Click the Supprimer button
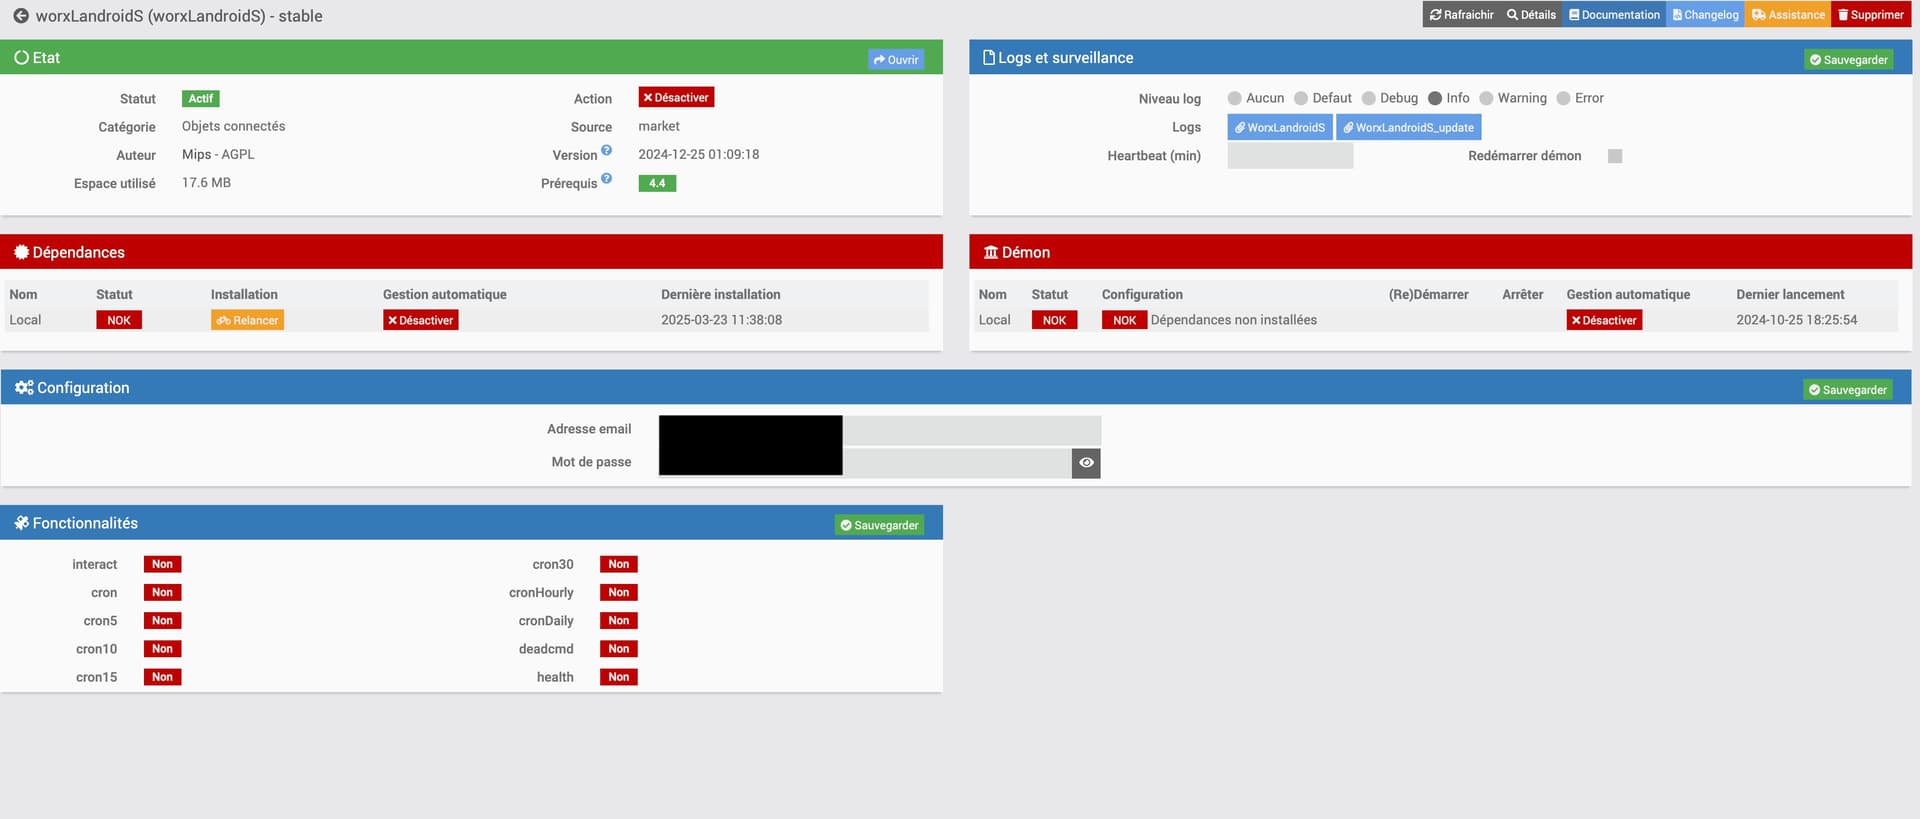 [1871, 15]
